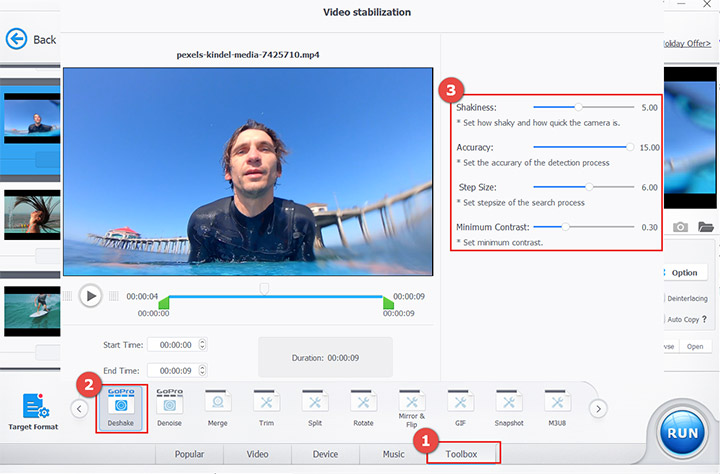Open the Split tool
This screenshot has width=720, height=474.
click(x=315, y=408)
